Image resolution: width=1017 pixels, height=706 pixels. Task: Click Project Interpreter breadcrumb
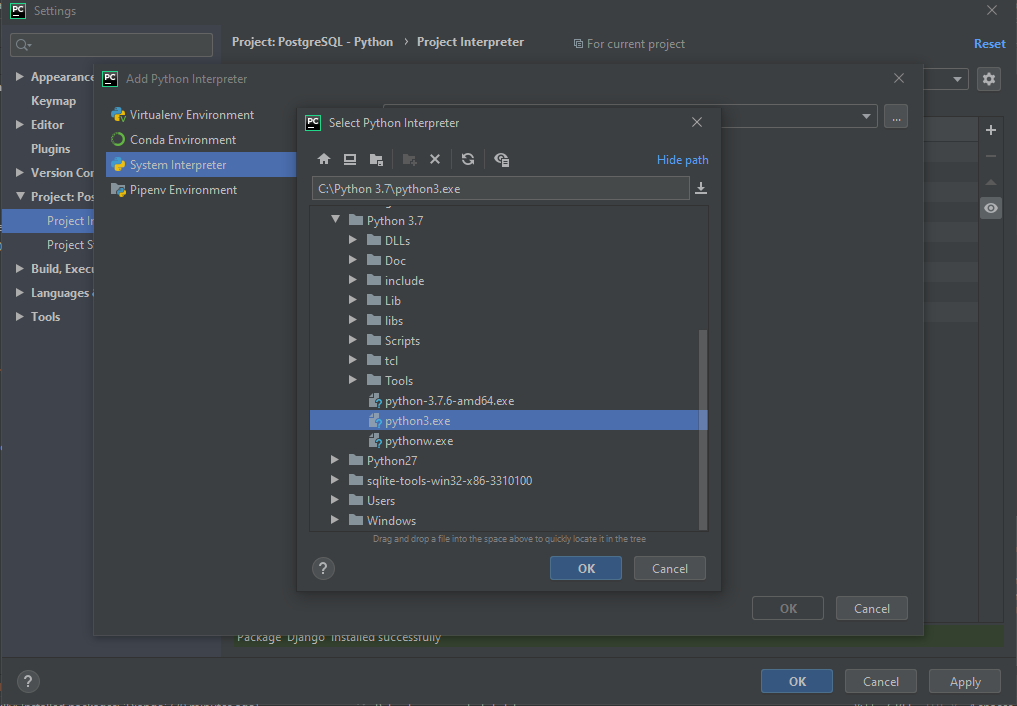[470, 42]
